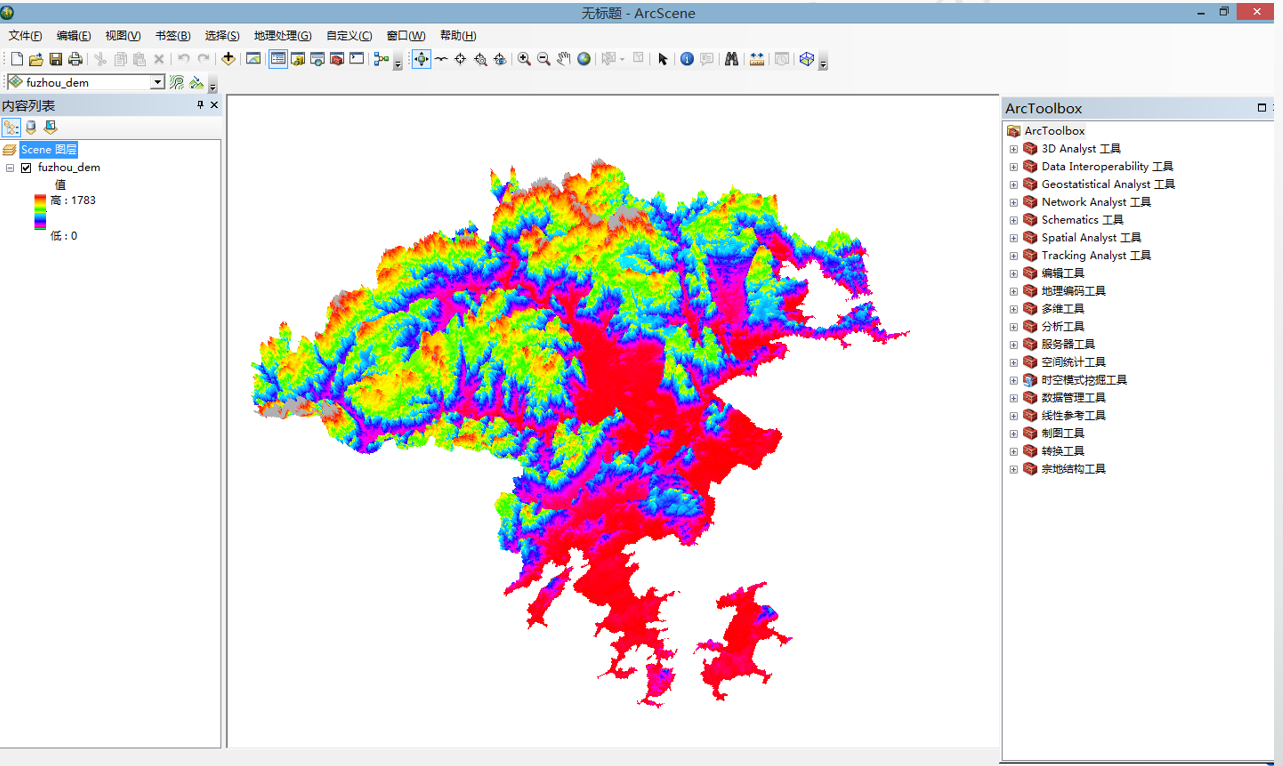Select the ArcToolbox root node
1283x766 pixels.
[x=1054, y=131]
